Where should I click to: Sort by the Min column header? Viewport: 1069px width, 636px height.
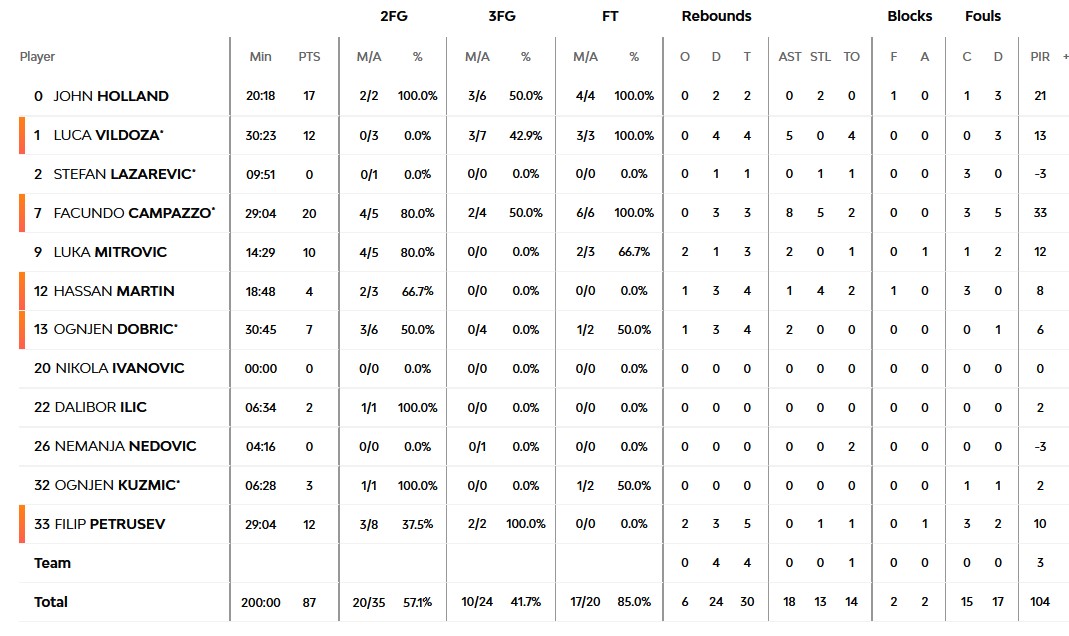260,57
